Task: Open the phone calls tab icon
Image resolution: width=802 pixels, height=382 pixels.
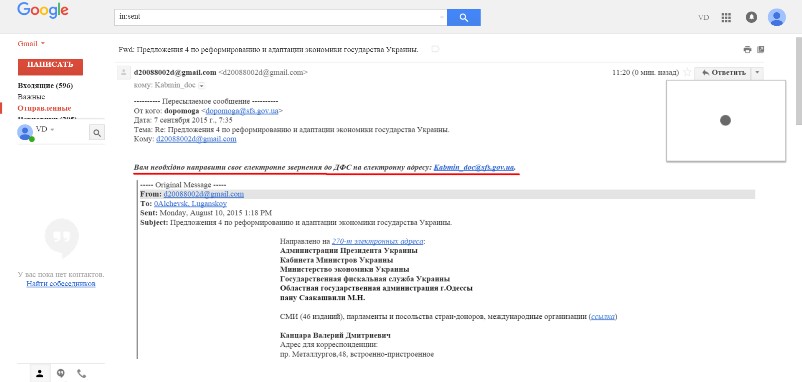Action: pyautogui.click(x=81, y=373)
